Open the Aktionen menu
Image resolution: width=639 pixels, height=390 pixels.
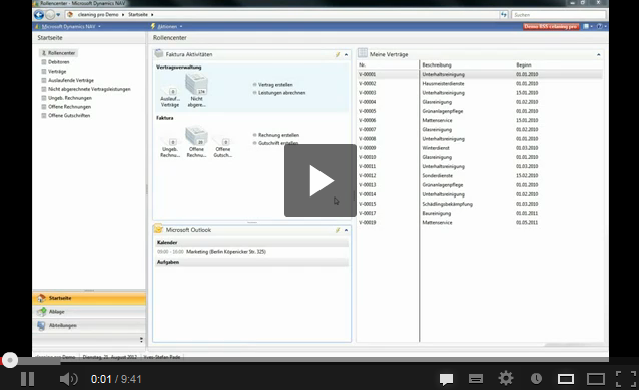[x=167, y=26]
